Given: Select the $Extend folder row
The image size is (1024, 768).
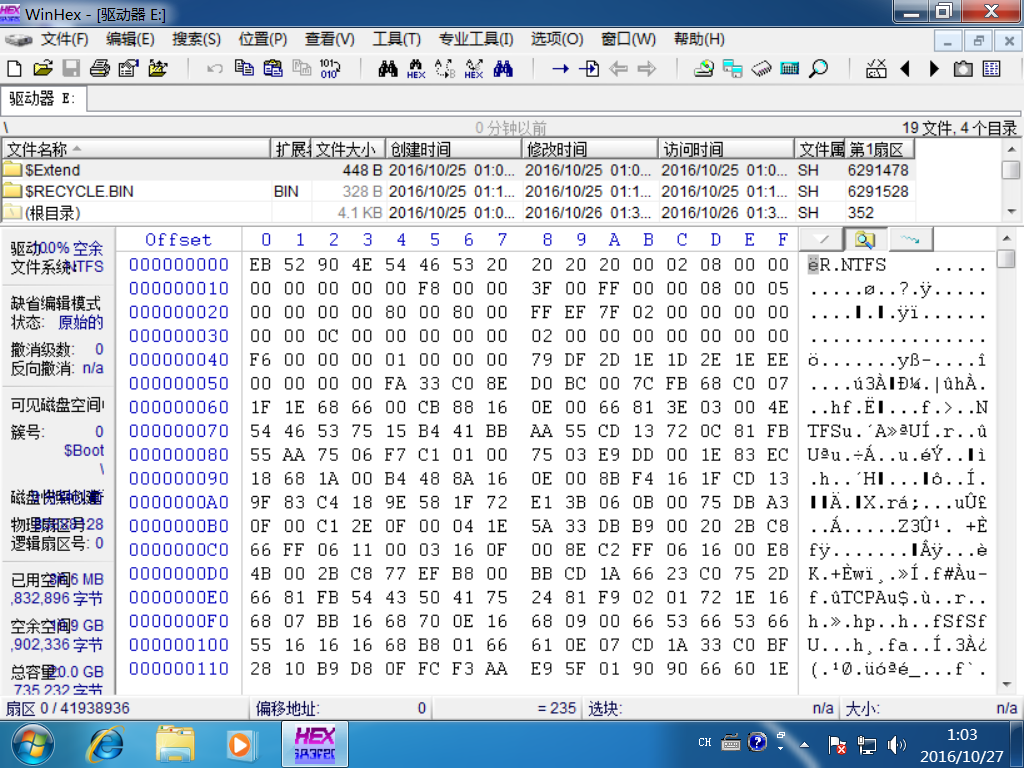Looking at the screenshot, I should pos(457,170).
